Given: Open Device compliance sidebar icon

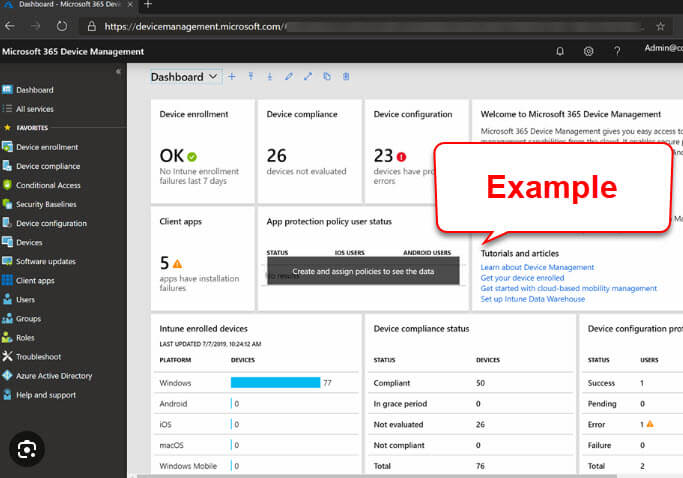Looking at the screenshot, I should (7, 166).
